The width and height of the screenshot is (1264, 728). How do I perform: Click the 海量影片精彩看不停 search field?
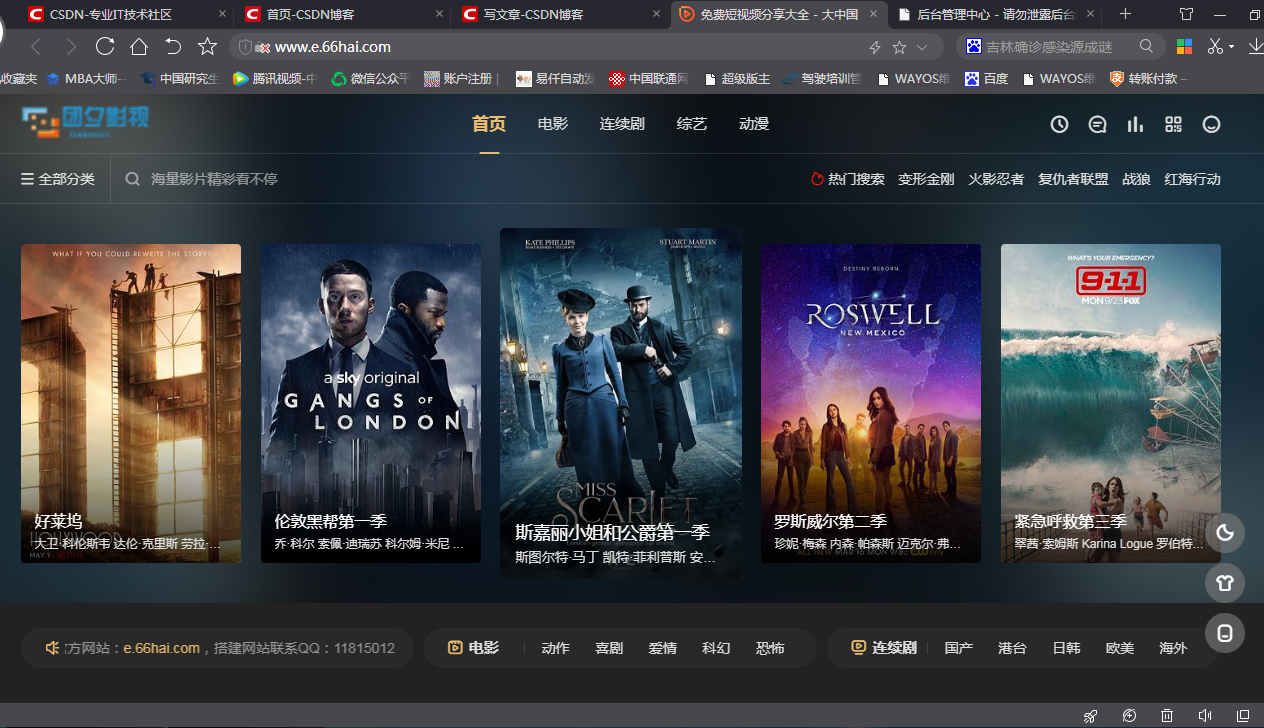[x=214, y=179]
